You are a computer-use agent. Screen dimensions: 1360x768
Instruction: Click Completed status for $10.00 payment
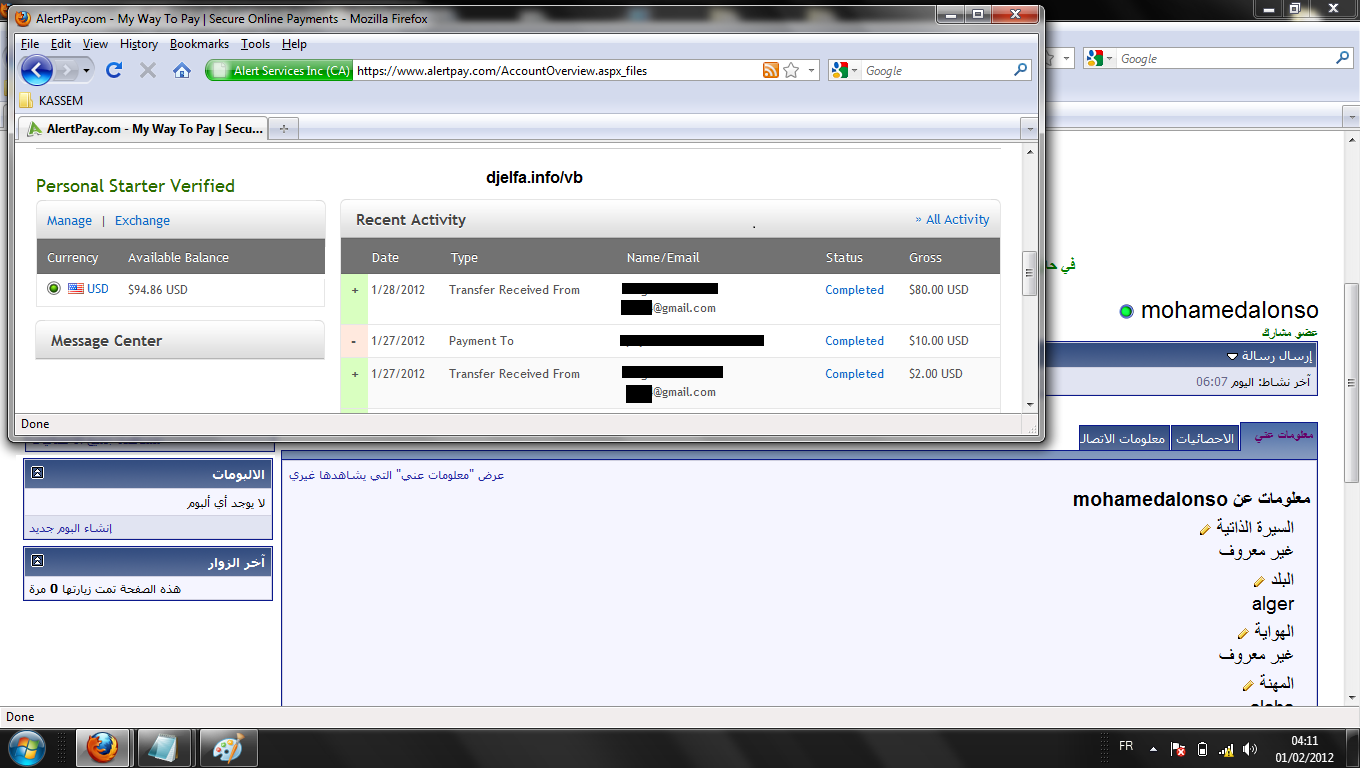(x=854, y=341)
